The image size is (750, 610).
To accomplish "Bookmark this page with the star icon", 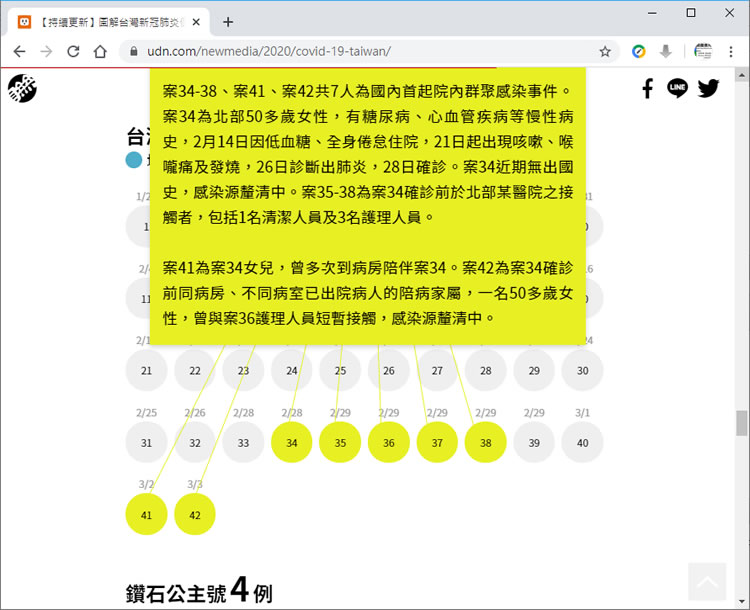I will pos(605,51).
